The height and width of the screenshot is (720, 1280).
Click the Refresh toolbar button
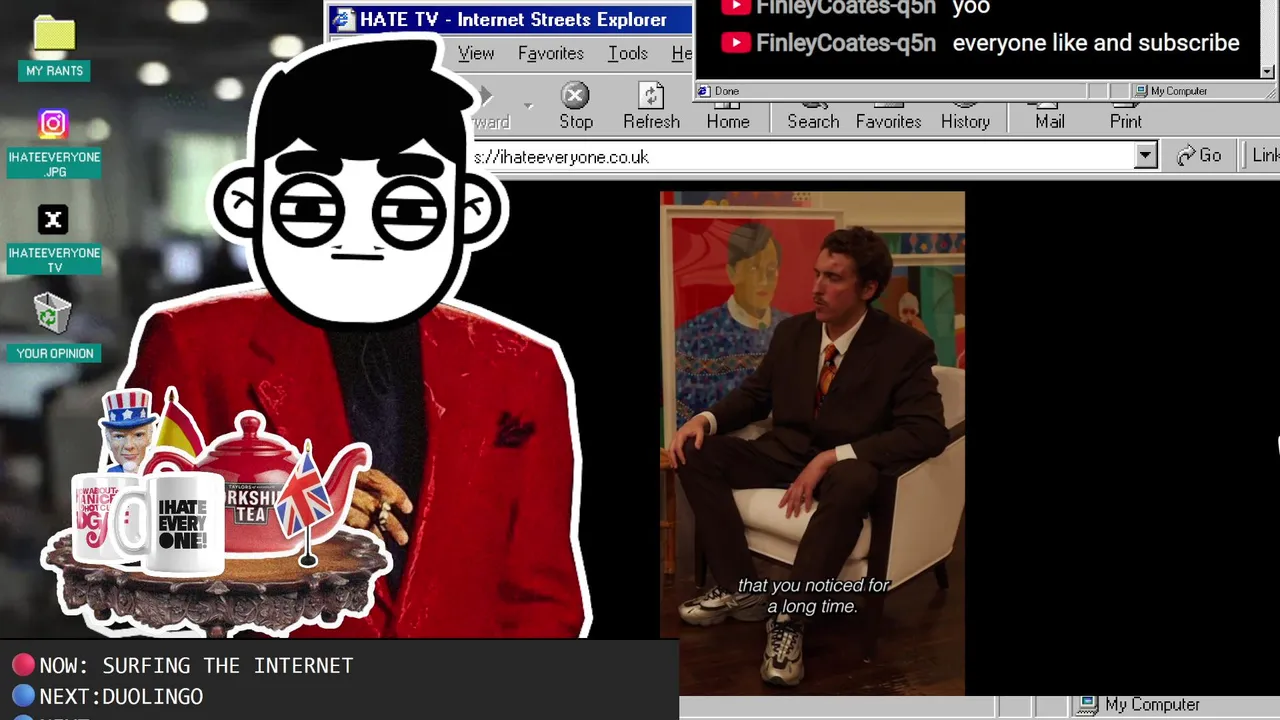click(x=651, y=107)
